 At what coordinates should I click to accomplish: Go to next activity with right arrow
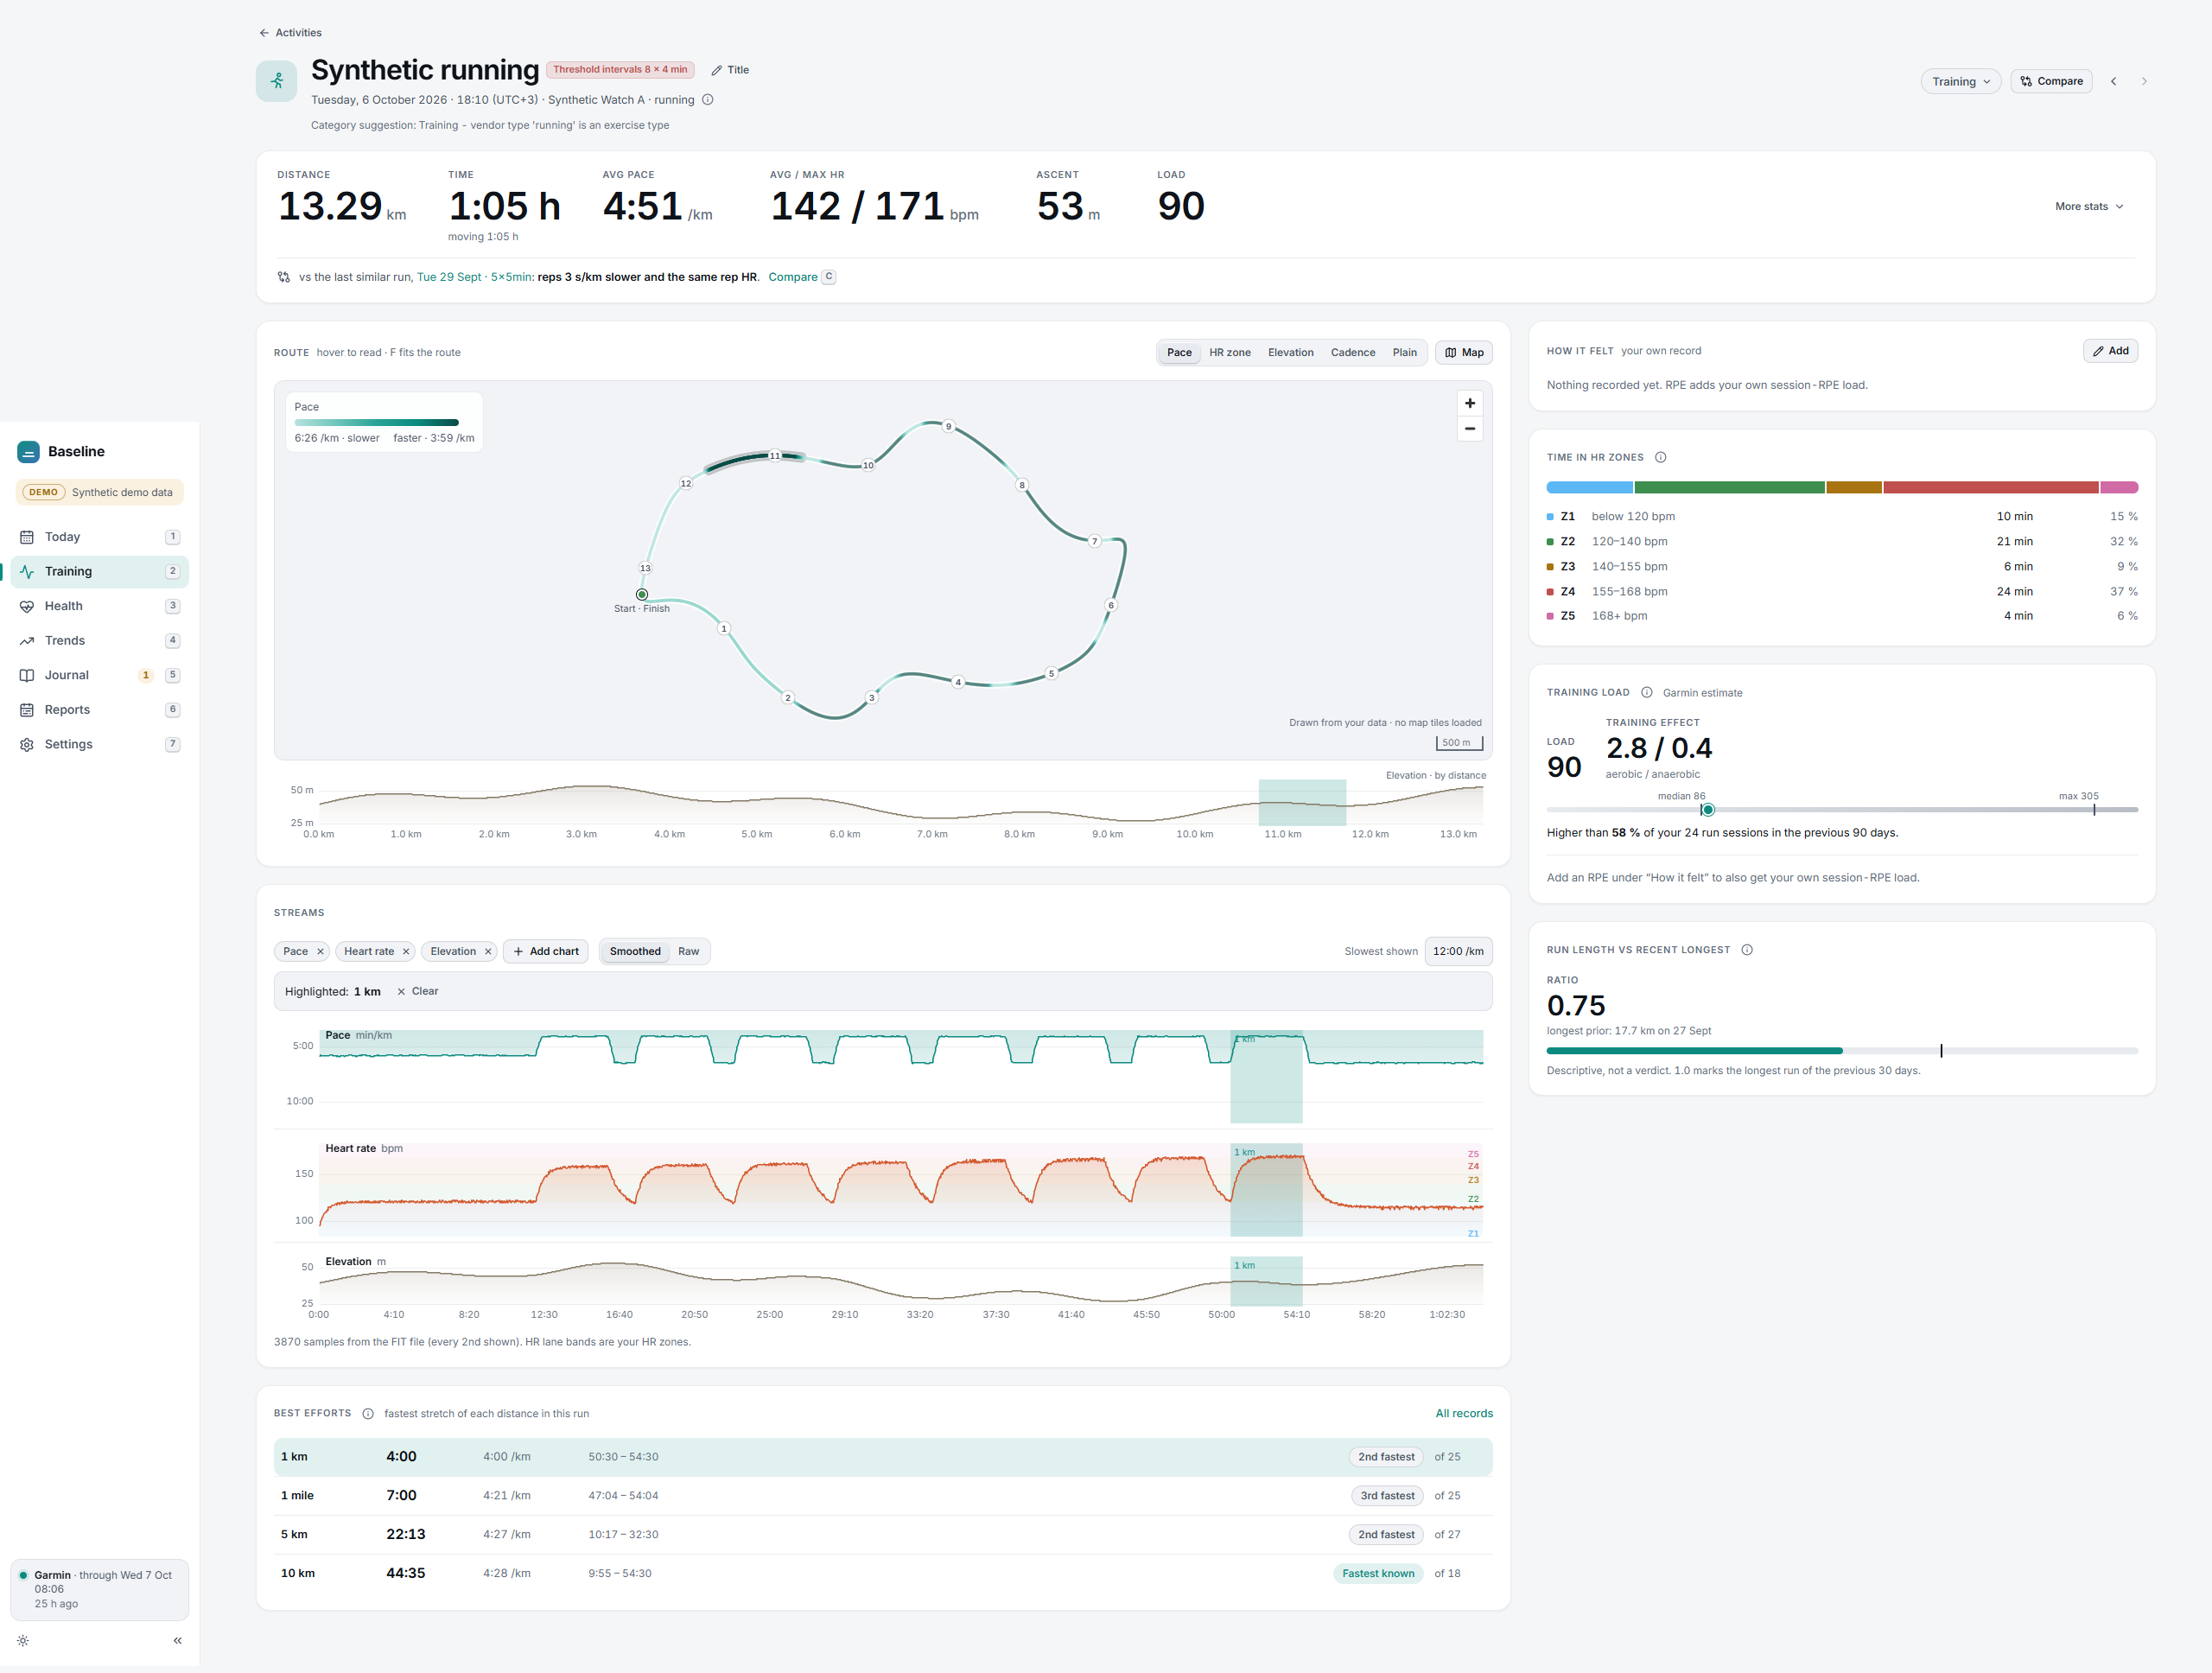click(x=2143, y=81)
